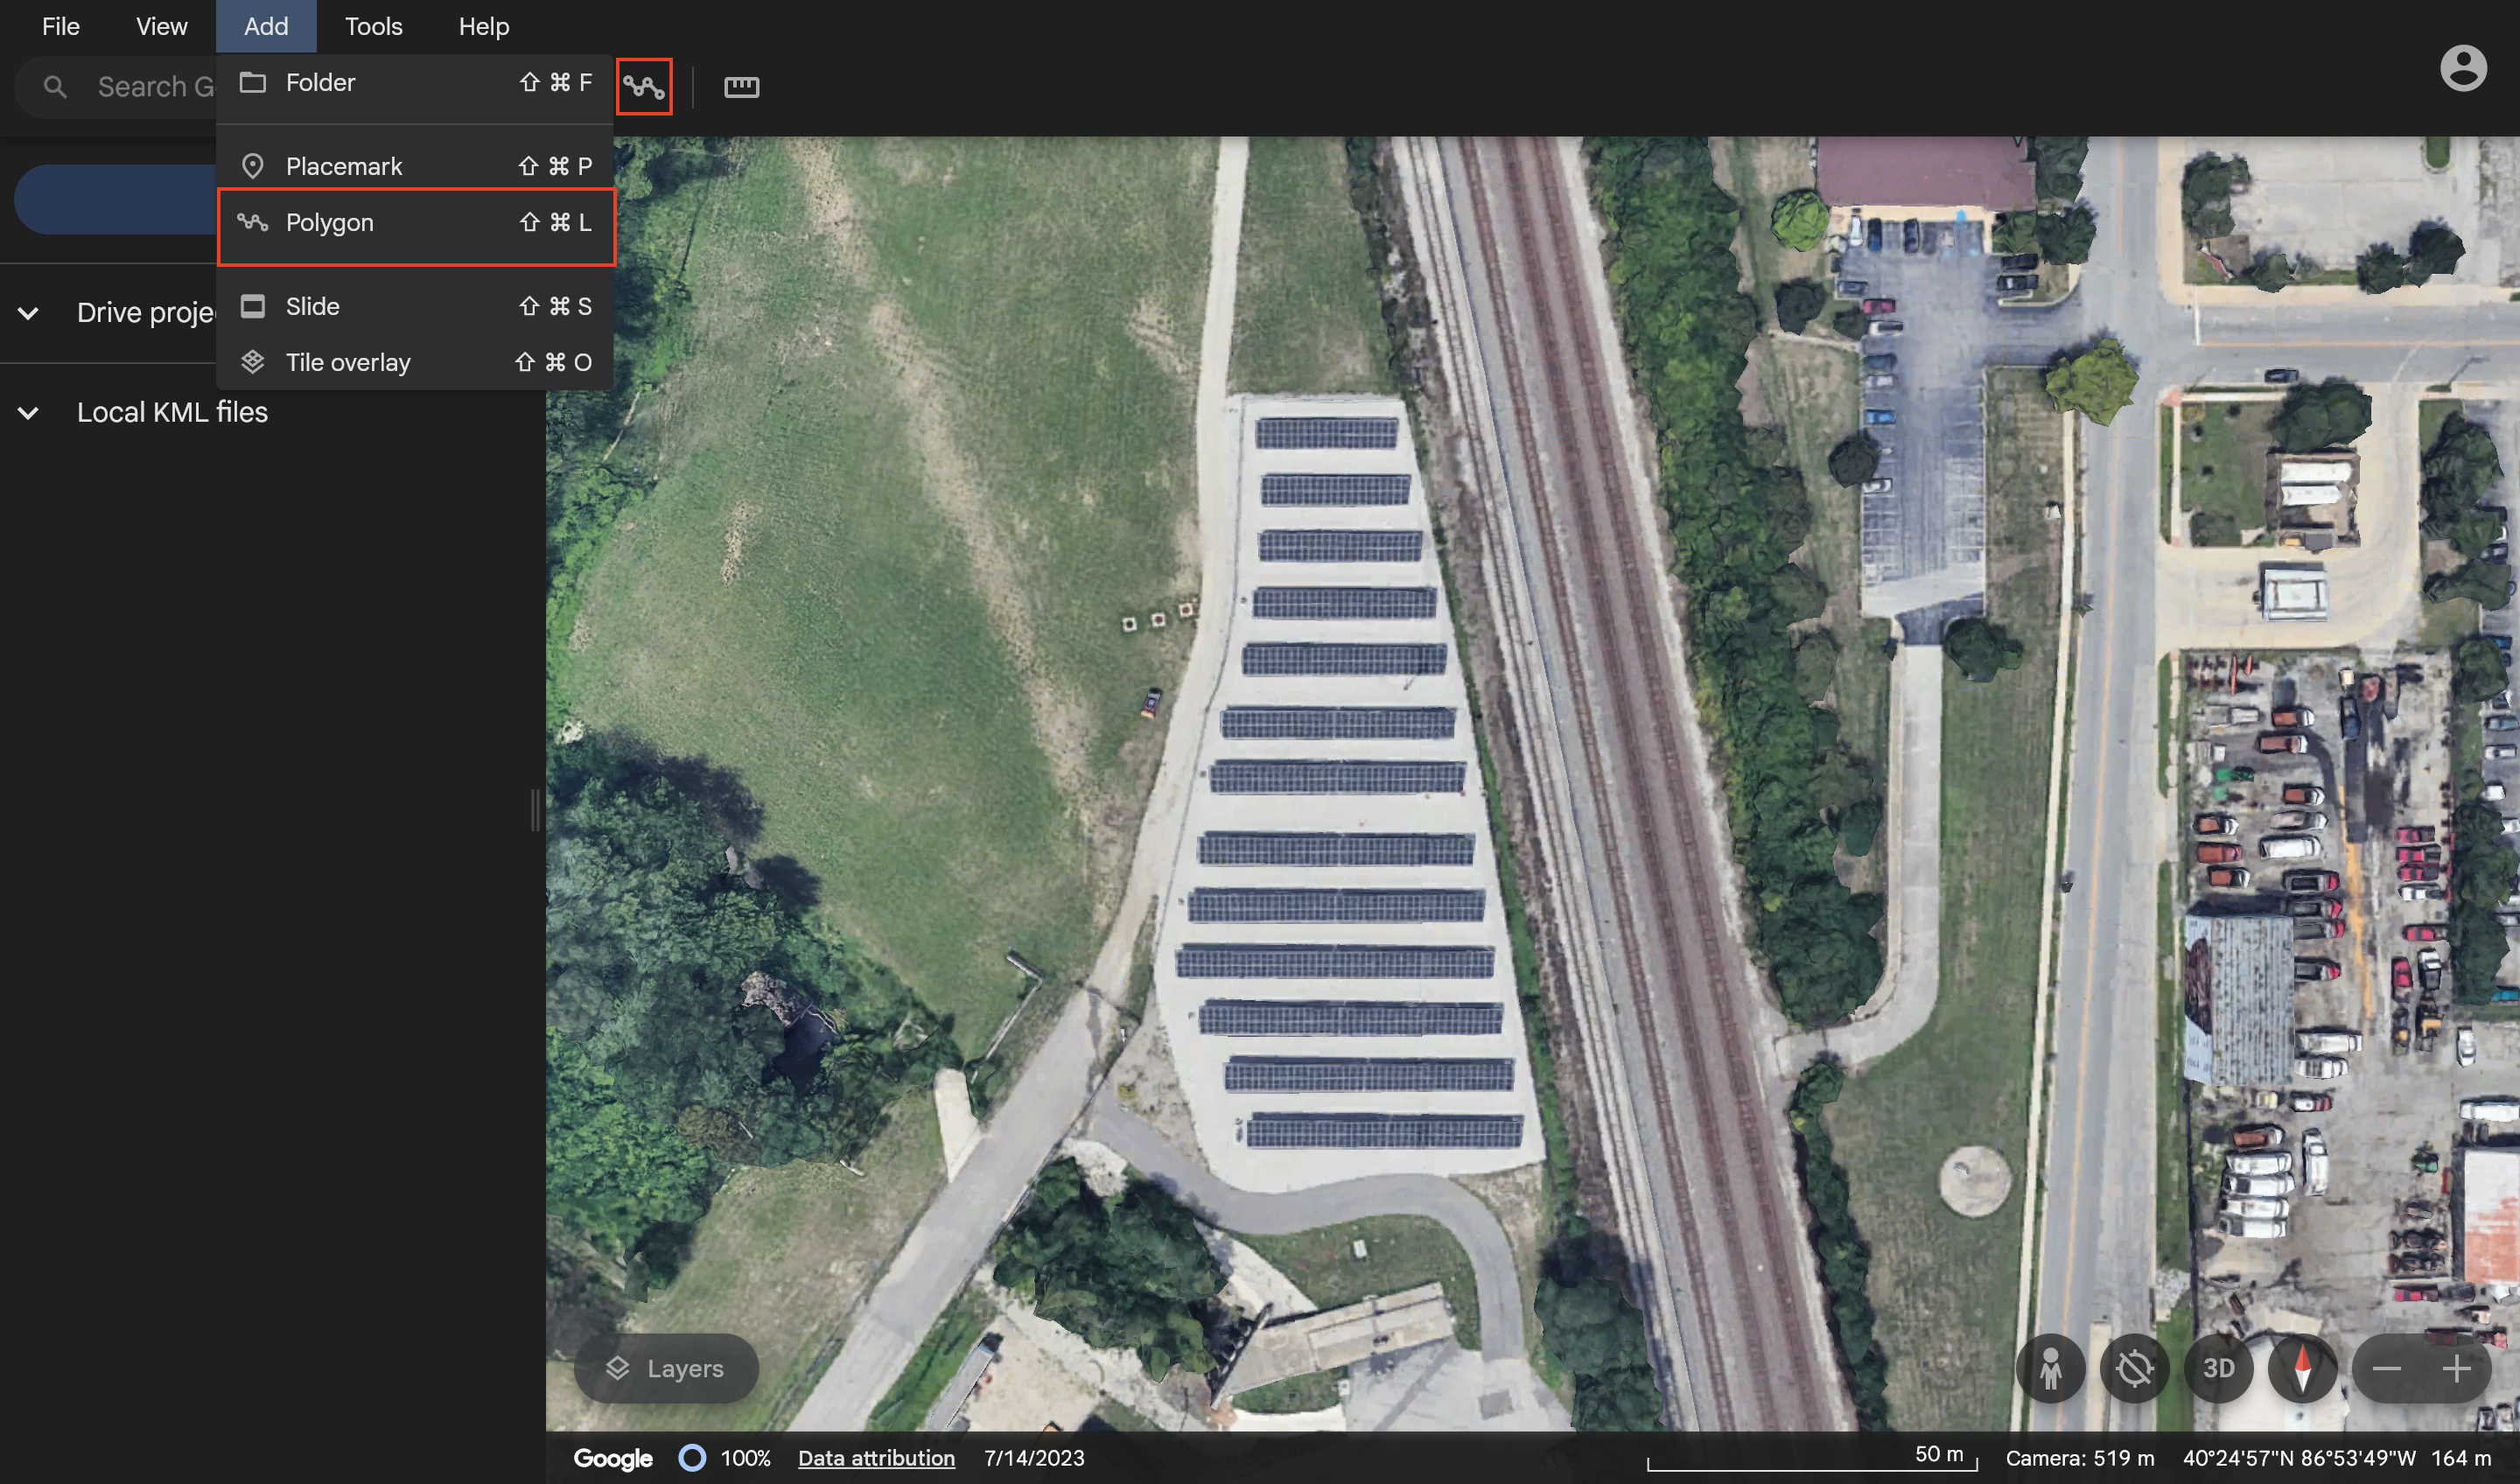Zoom in with the plus button
Screen dimensions: 2520x1484
(2456, 1368)
